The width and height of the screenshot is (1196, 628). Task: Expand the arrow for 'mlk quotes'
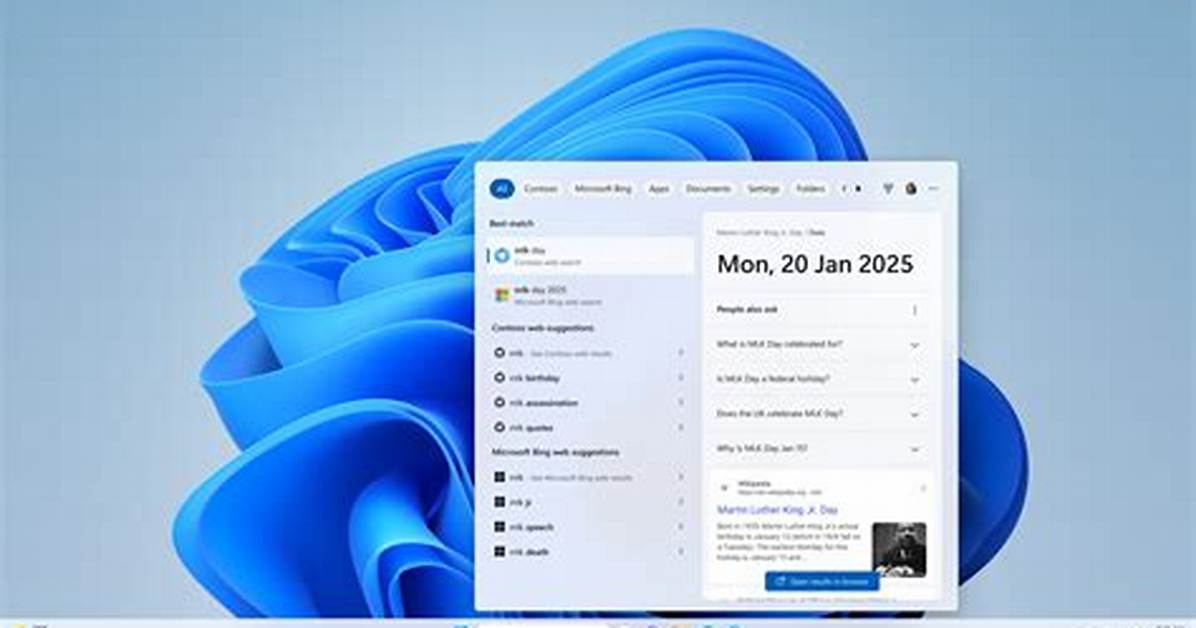tap(680, 427)
